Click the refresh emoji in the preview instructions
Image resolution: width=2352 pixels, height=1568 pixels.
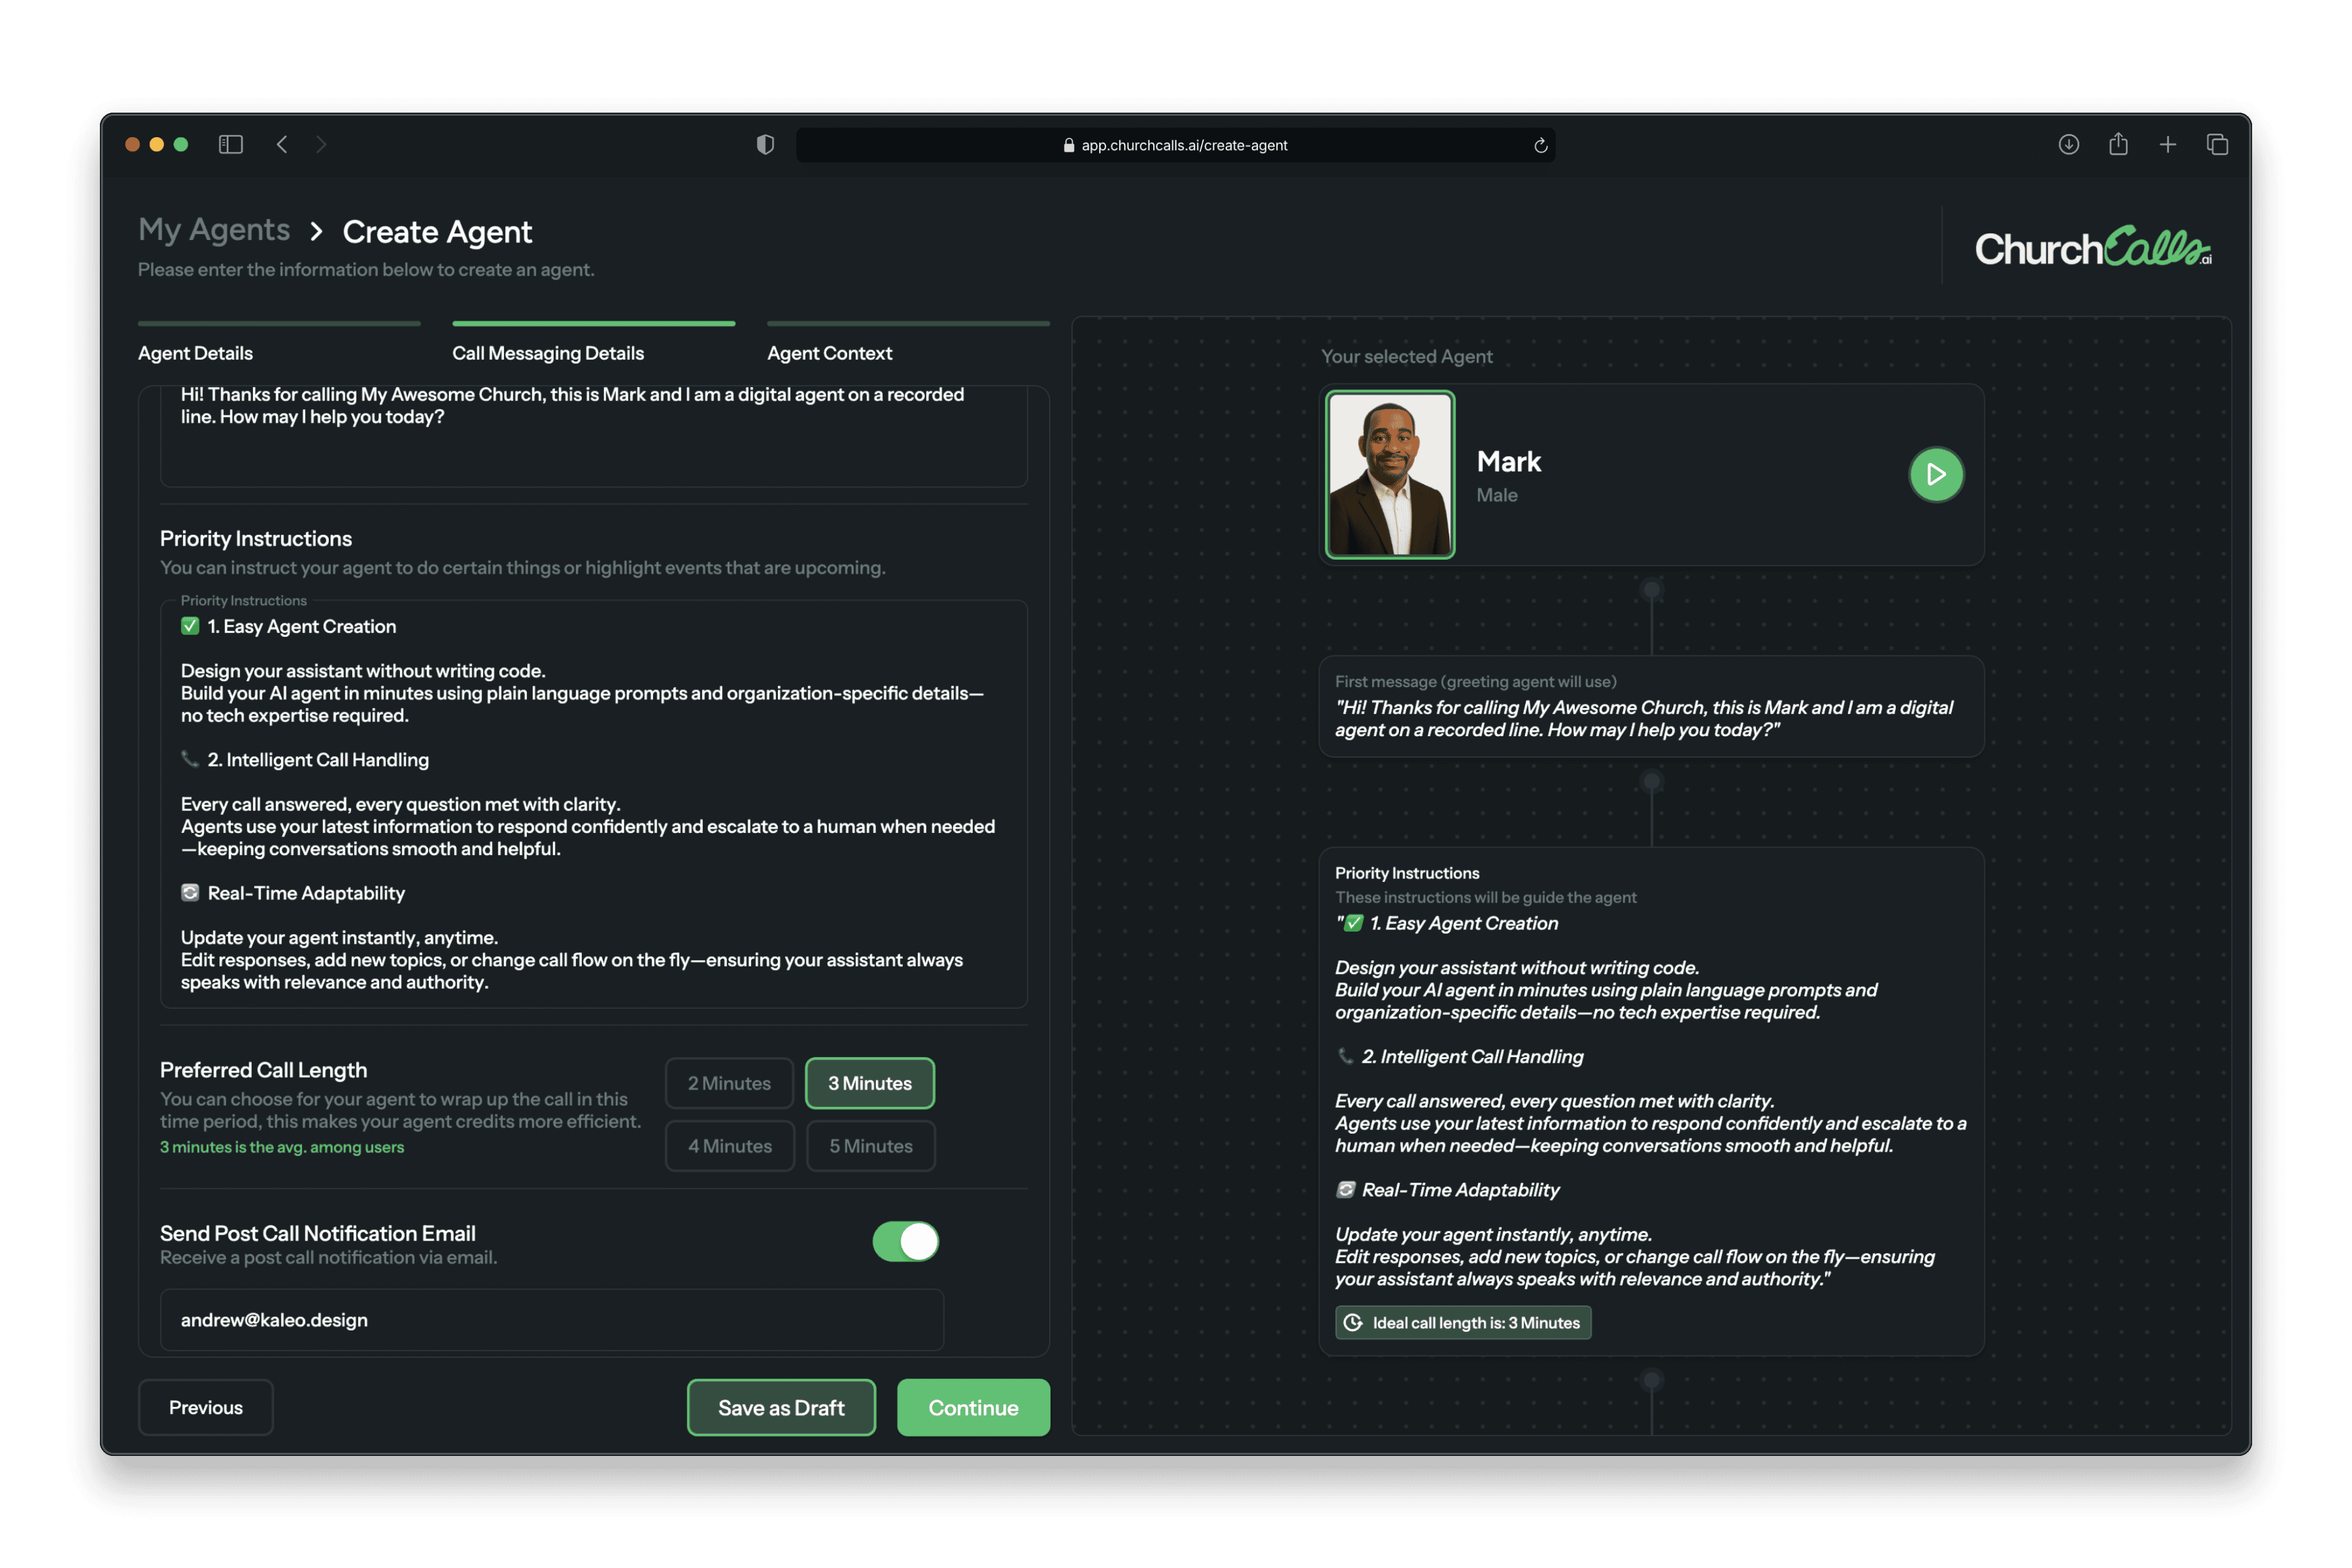pyautogui.click(x=1345, y=1189)
